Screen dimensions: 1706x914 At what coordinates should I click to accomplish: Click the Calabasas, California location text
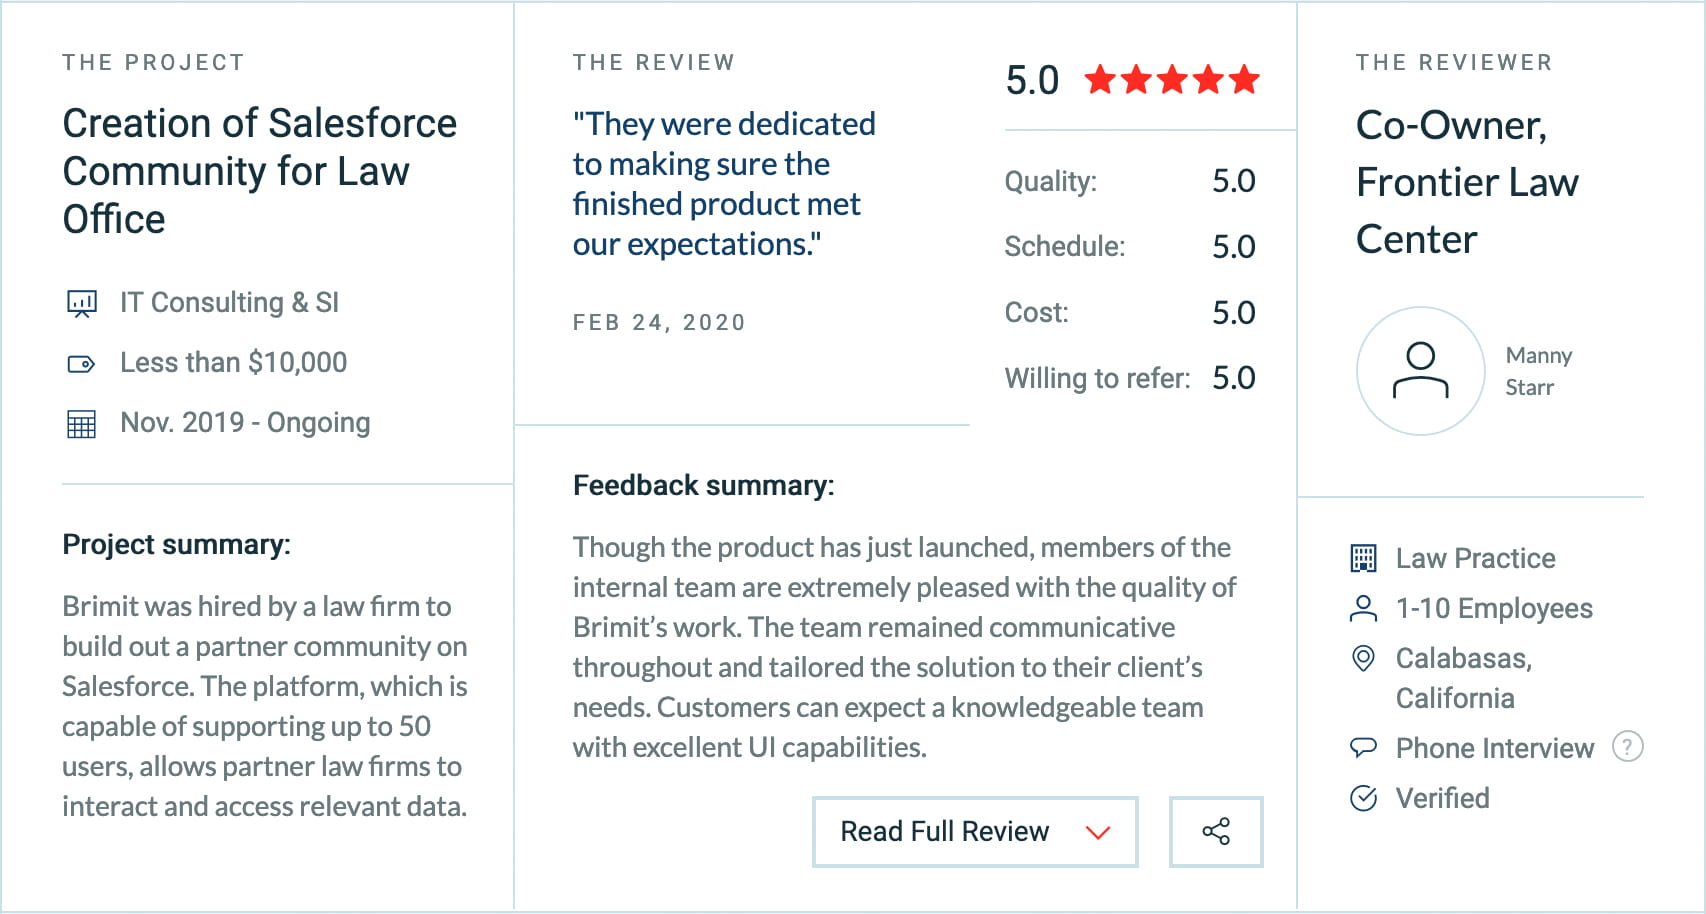pyautogui.click(x=1463, y=678)
